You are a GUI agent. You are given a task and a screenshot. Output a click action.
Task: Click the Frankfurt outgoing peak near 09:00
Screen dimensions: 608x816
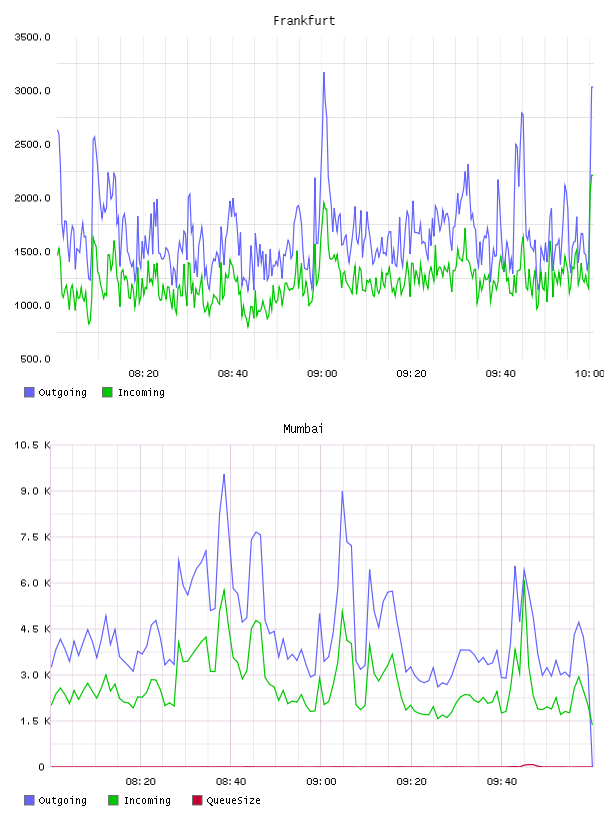point(324,73)
